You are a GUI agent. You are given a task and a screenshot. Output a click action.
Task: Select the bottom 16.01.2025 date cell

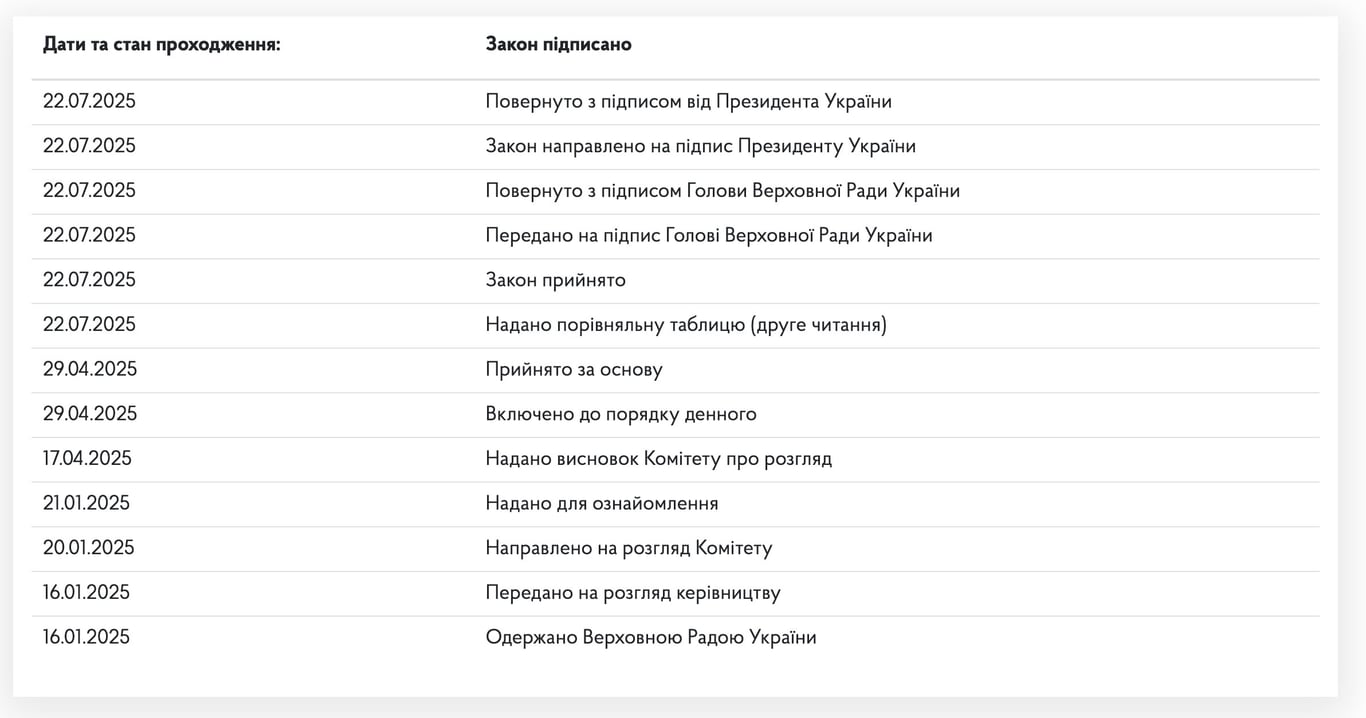coord(87,636)
